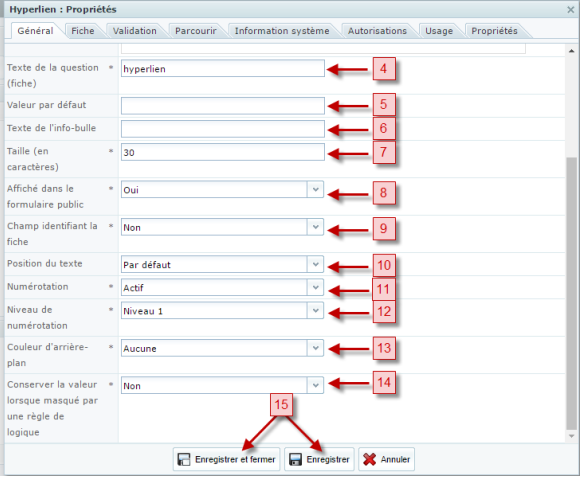This screenshot has width=580, height=478.
Task: Open the Couleur d'arrière-plan dropdown
Action: [316, 348]
